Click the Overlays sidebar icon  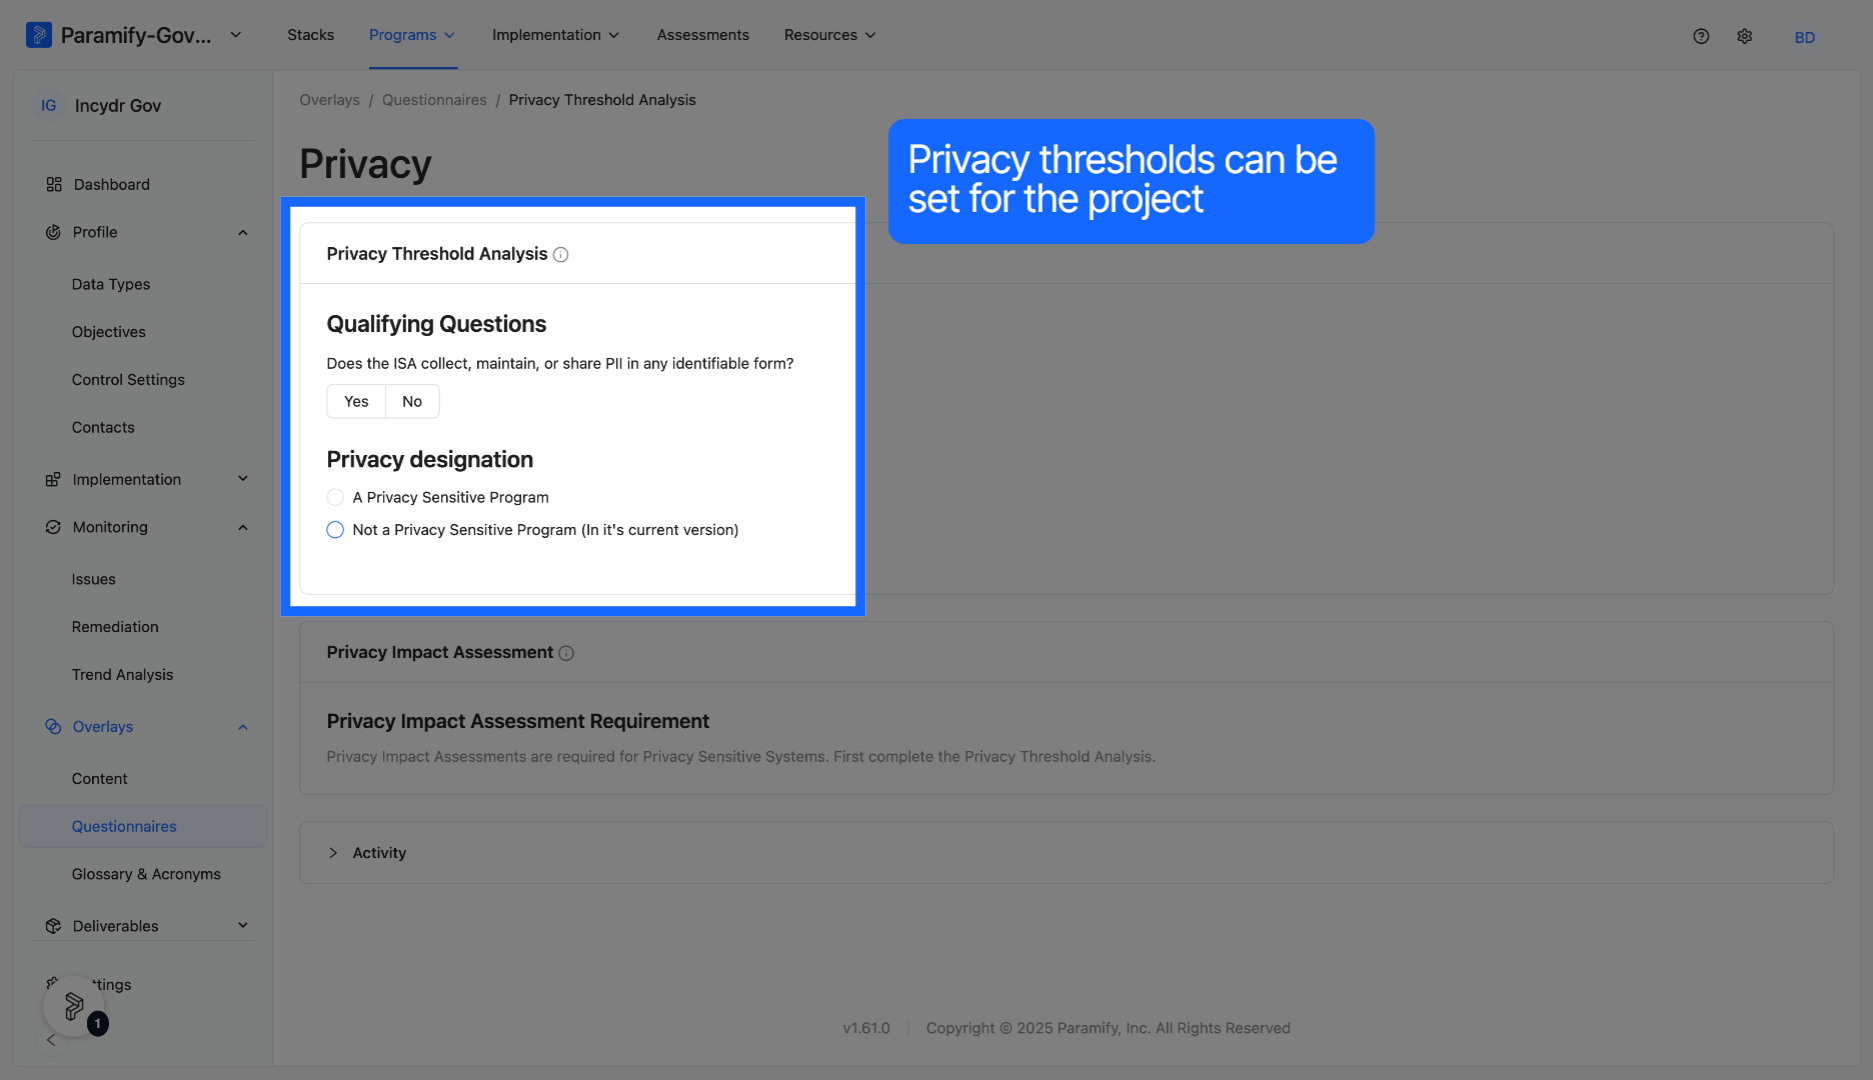pos(53,727)
